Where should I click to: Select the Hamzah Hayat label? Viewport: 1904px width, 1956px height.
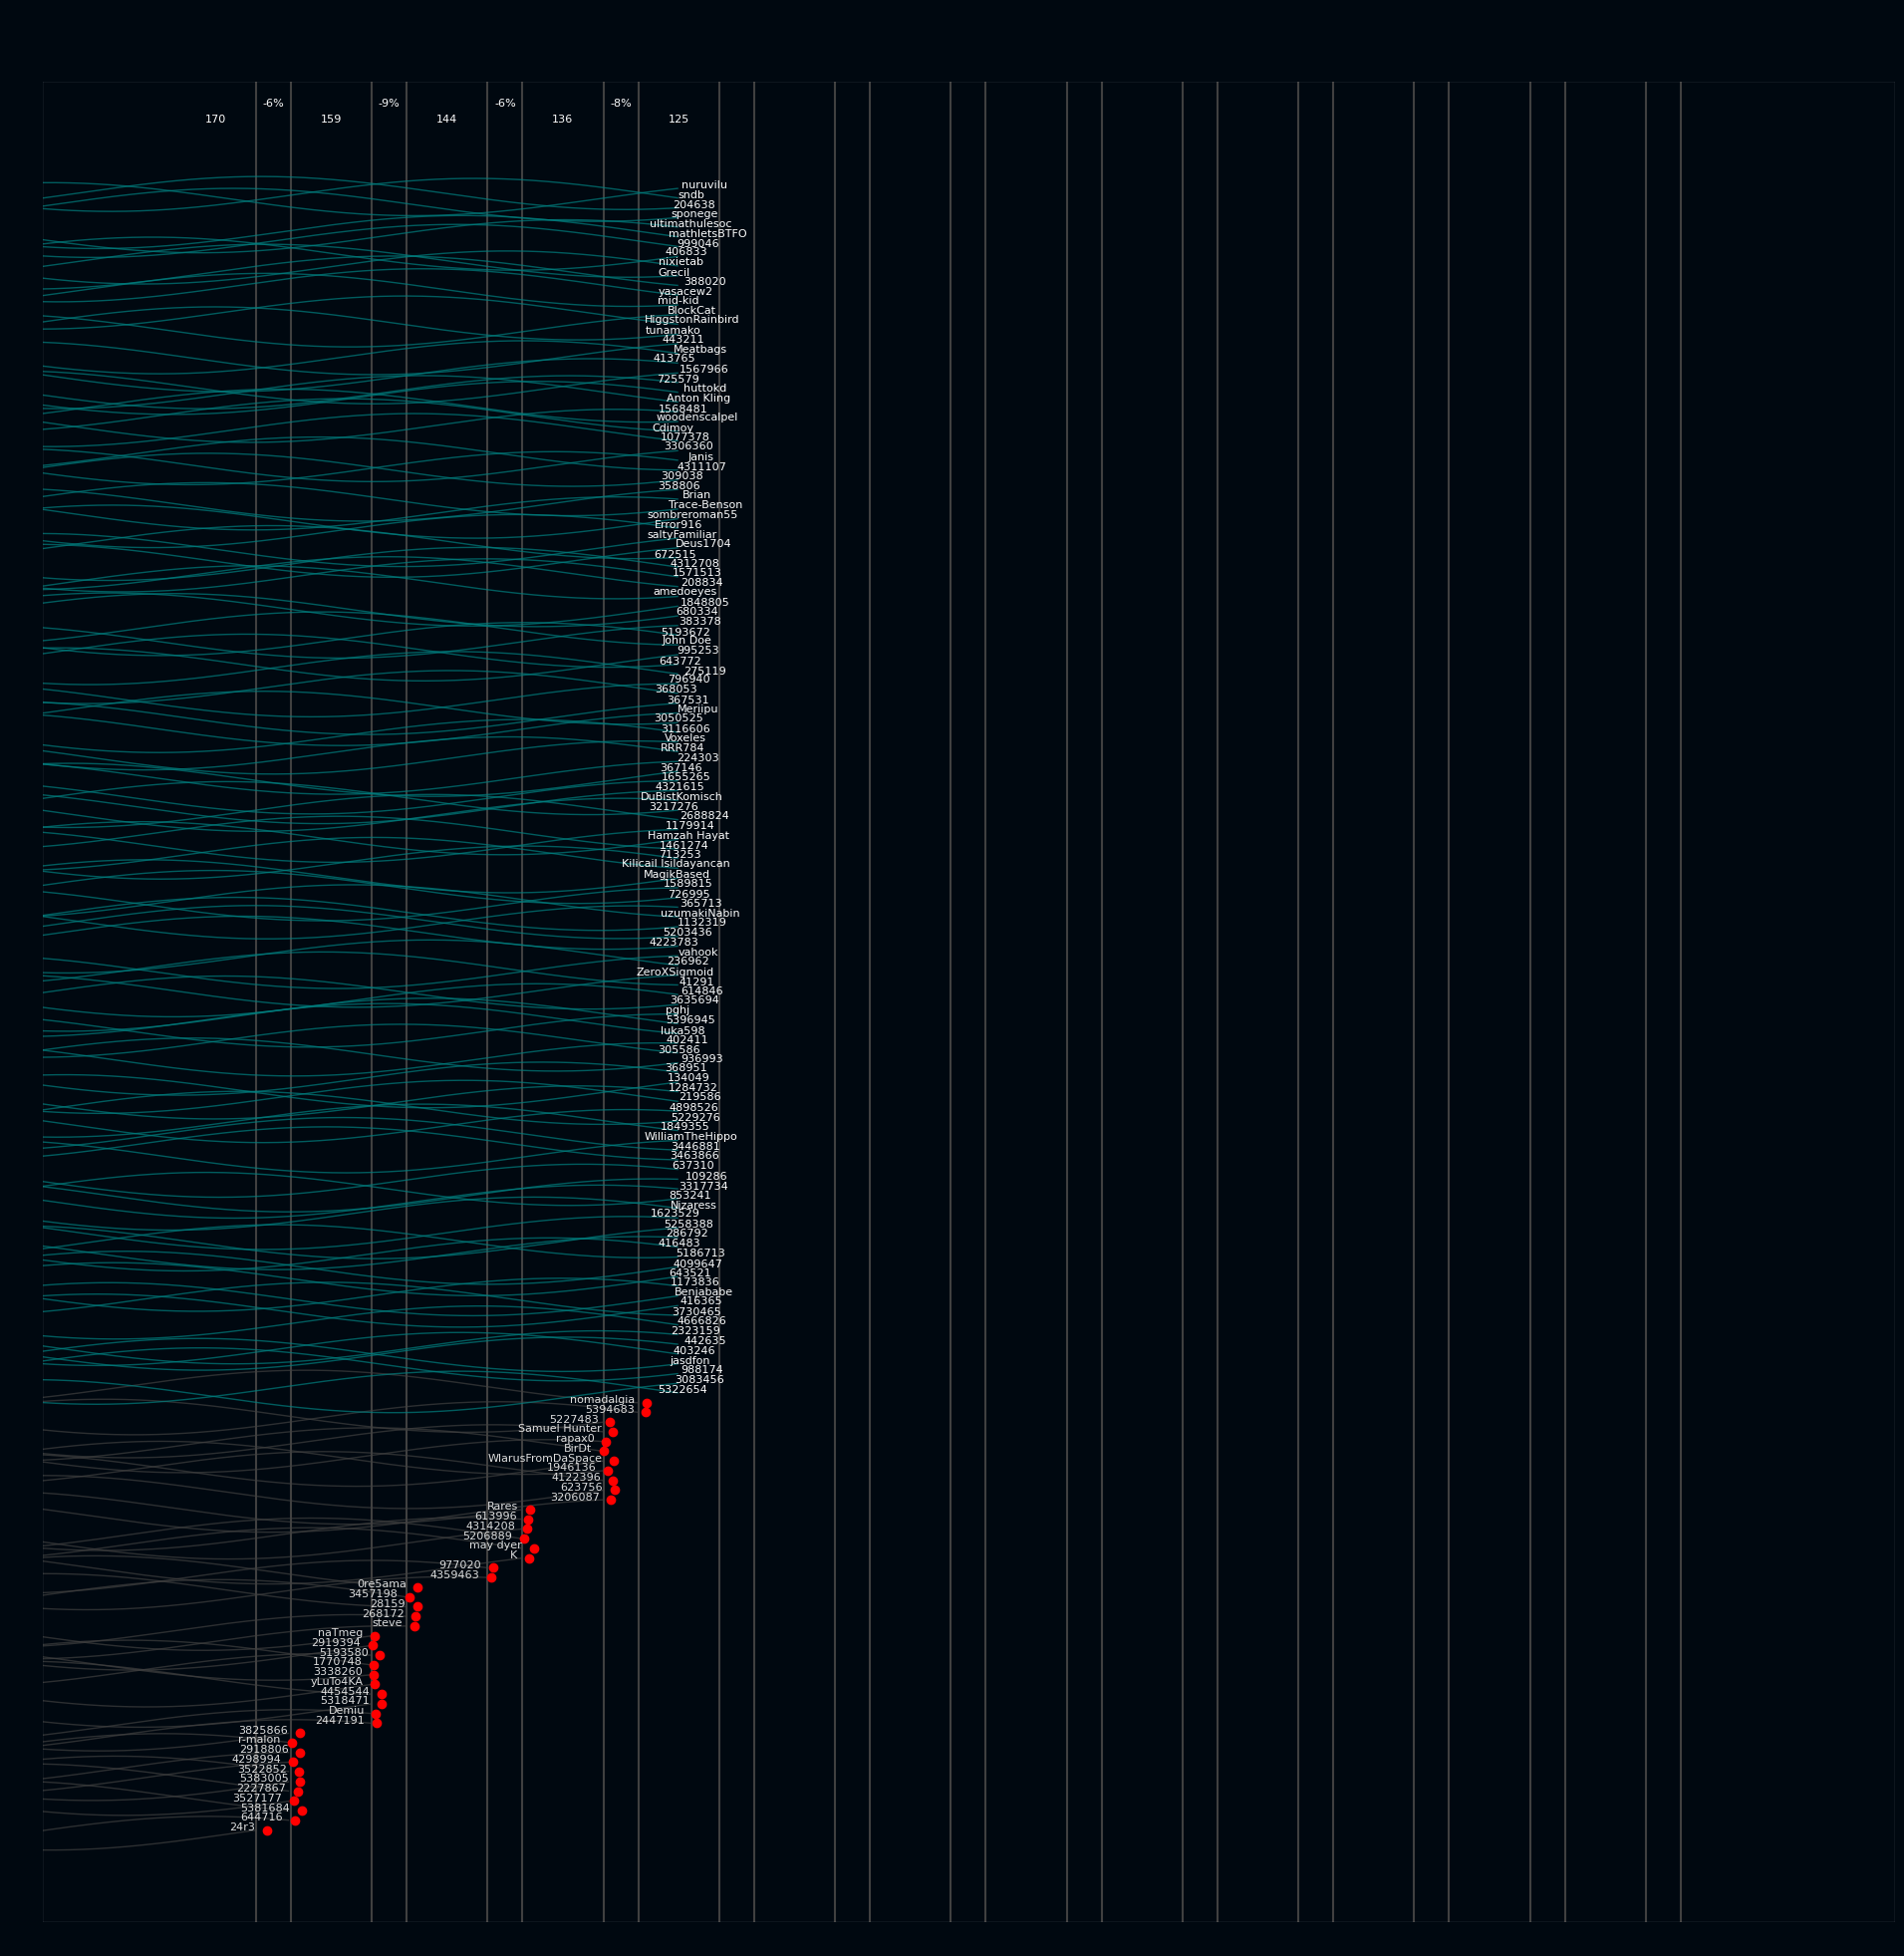(687, 836)
